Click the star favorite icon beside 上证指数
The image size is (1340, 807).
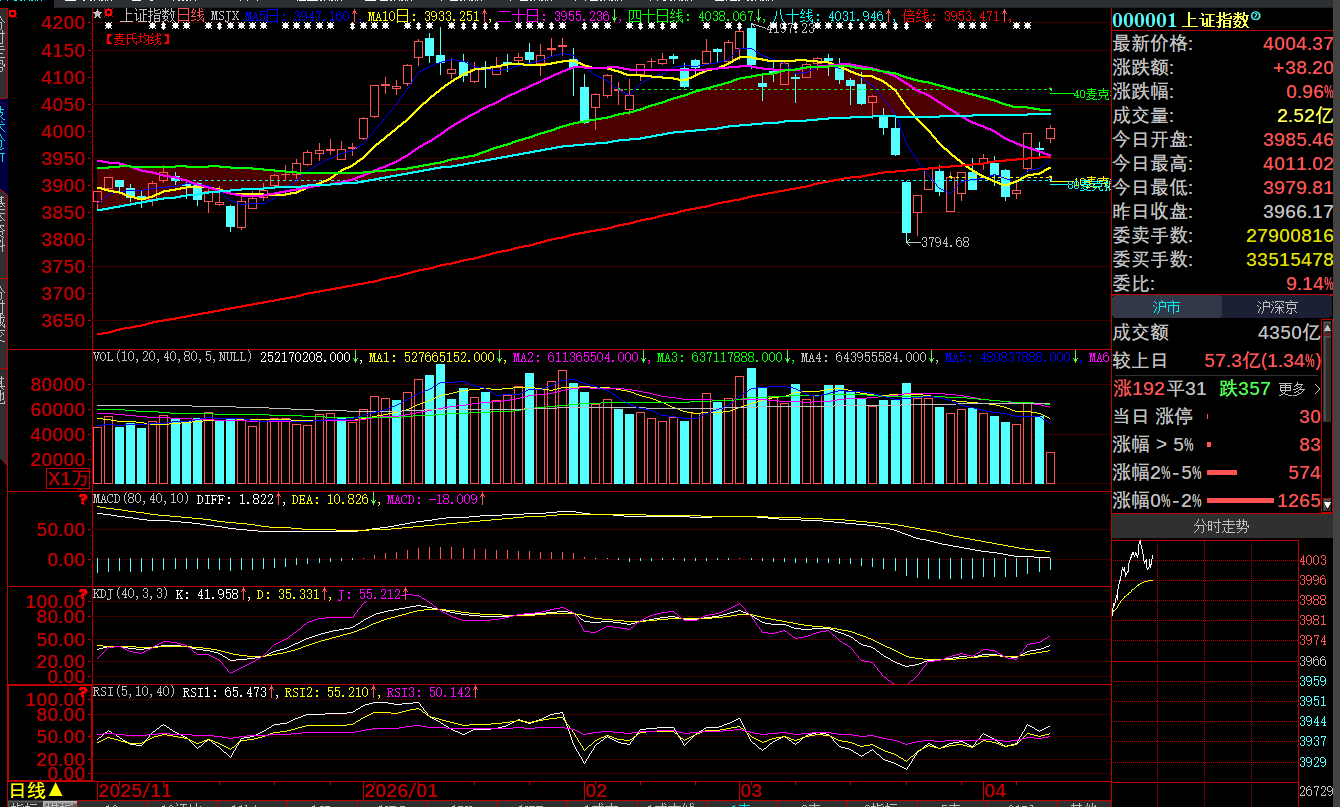coord(97,16)
